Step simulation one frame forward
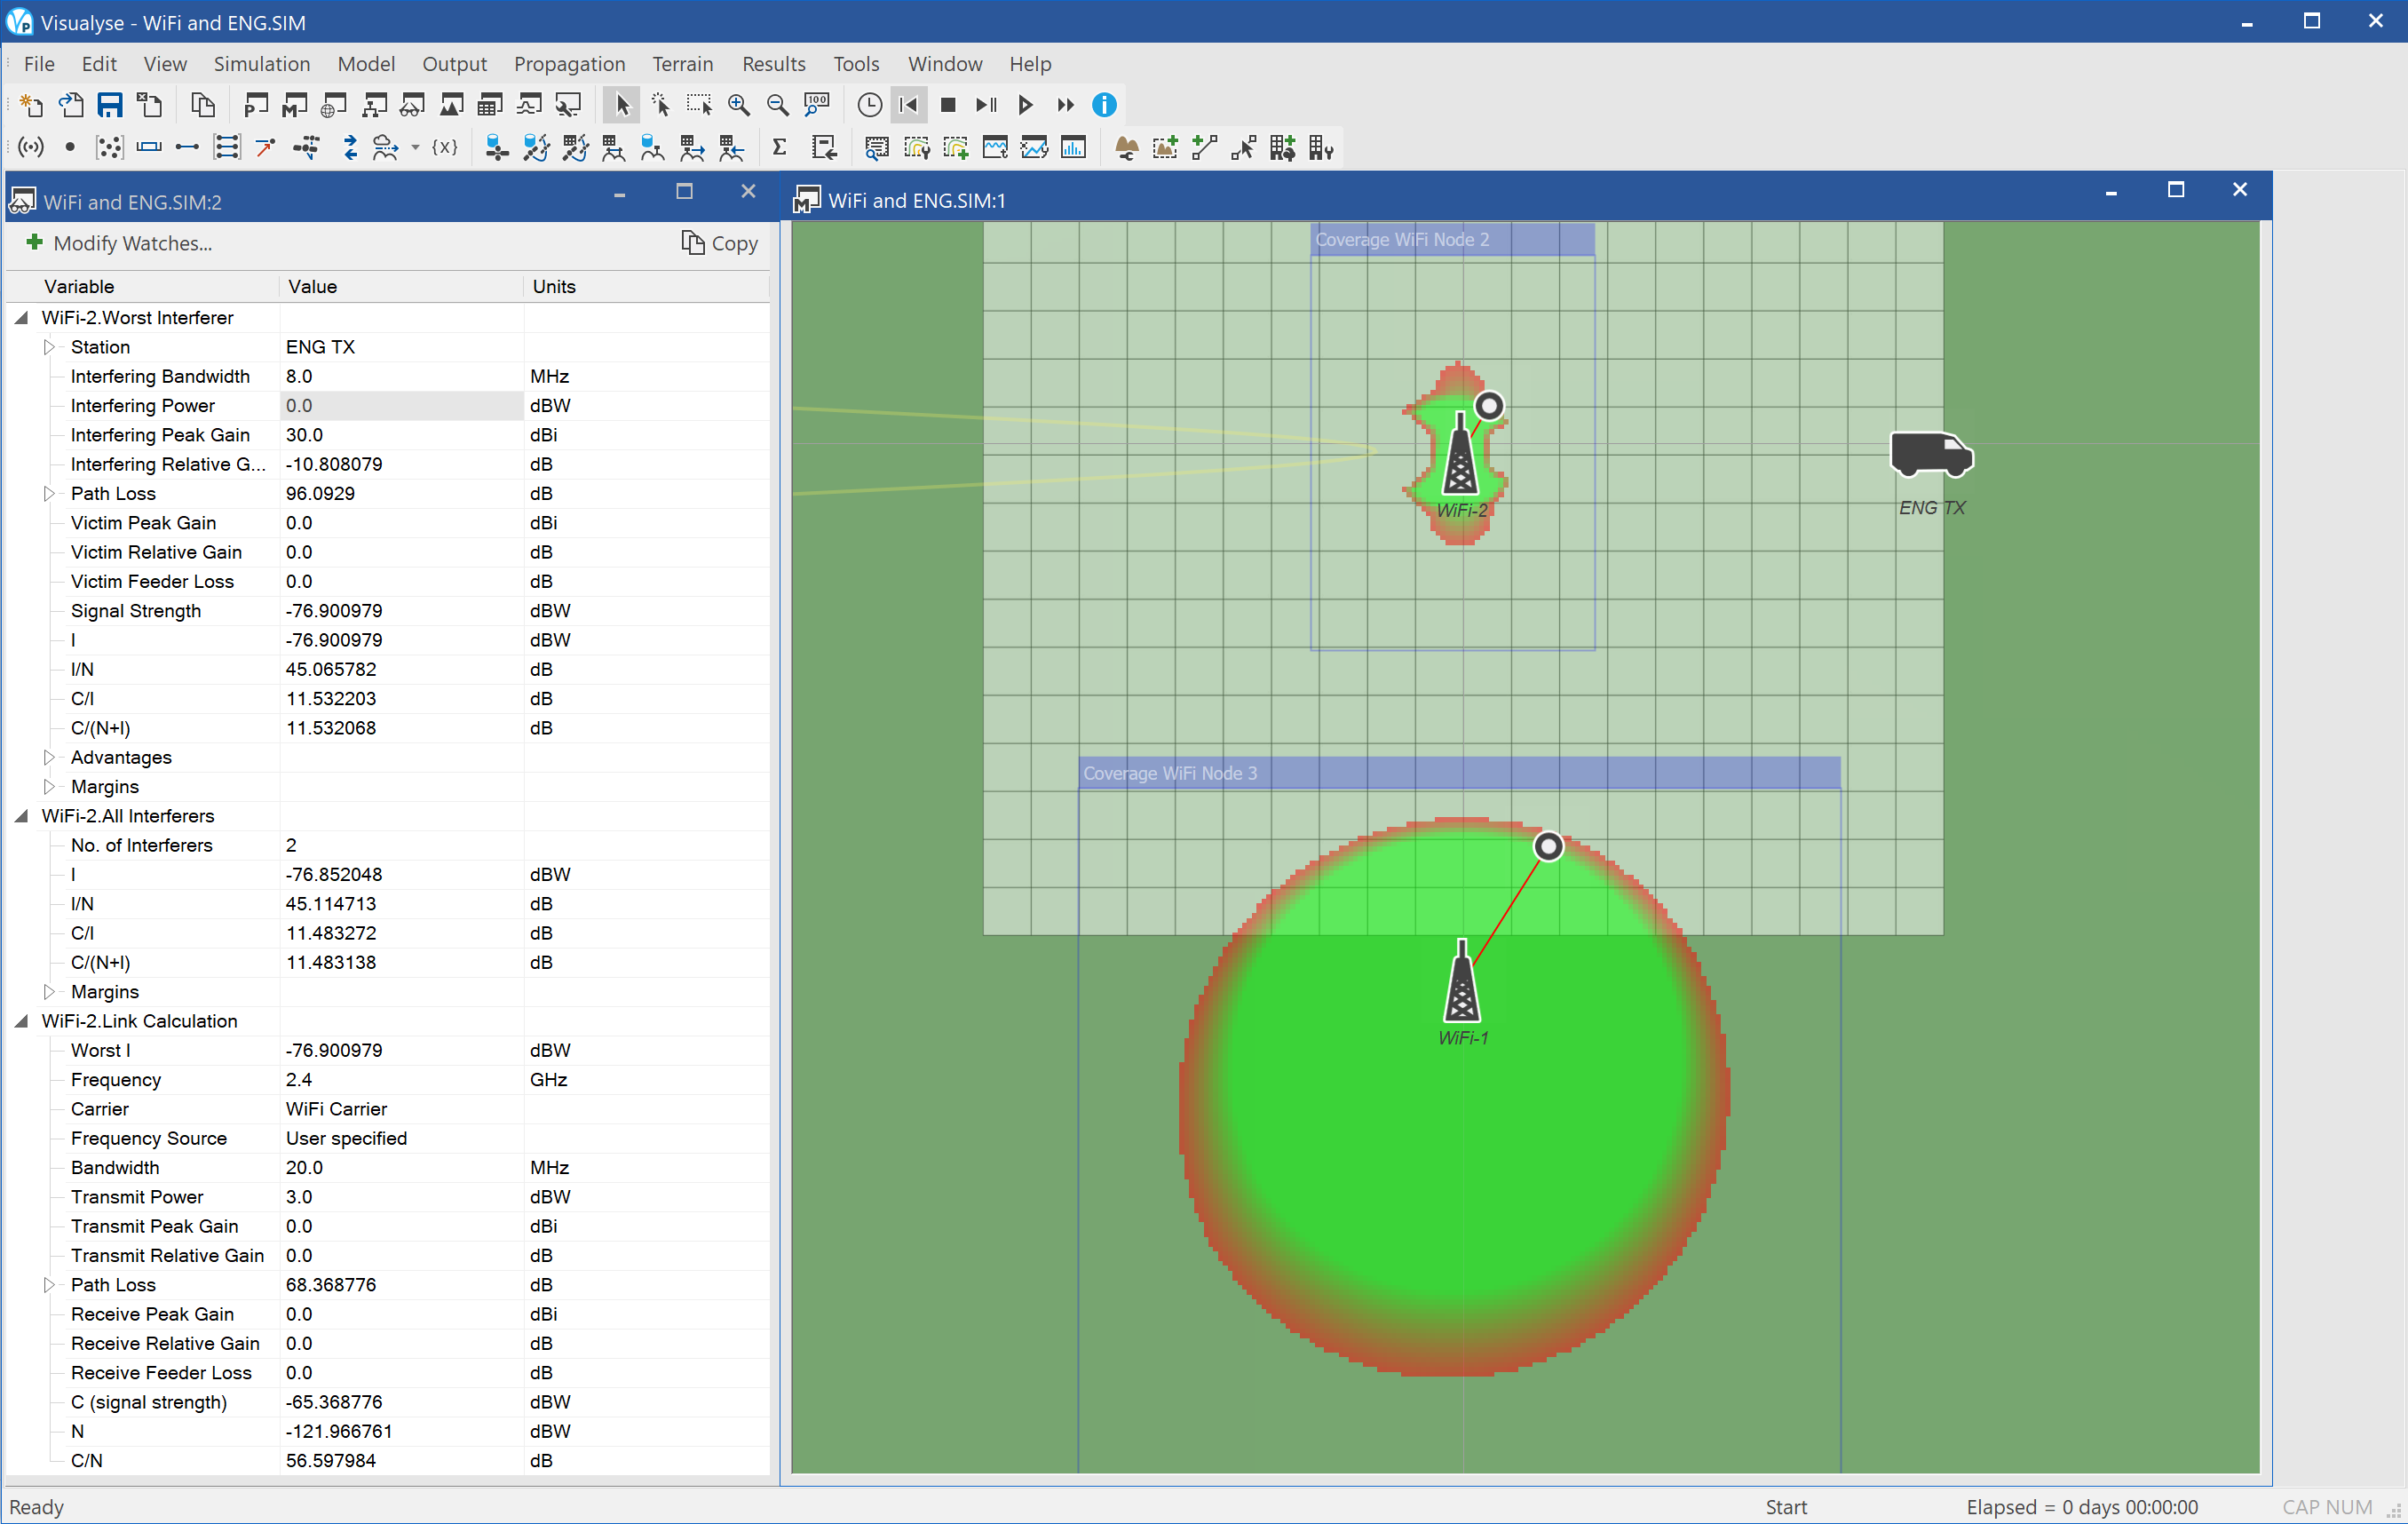2408x1524 pixels. [986, 105]
